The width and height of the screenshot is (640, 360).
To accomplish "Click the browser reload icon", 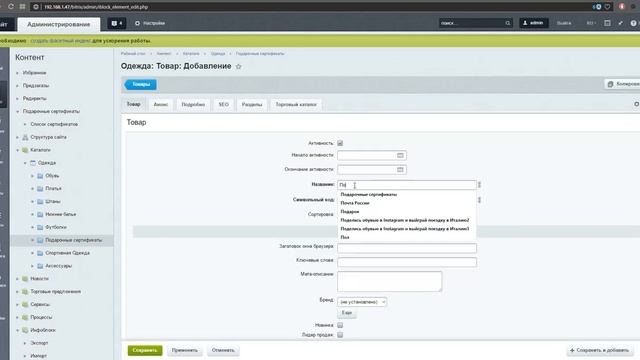I will pyautogui.click(x=11, y=7).
